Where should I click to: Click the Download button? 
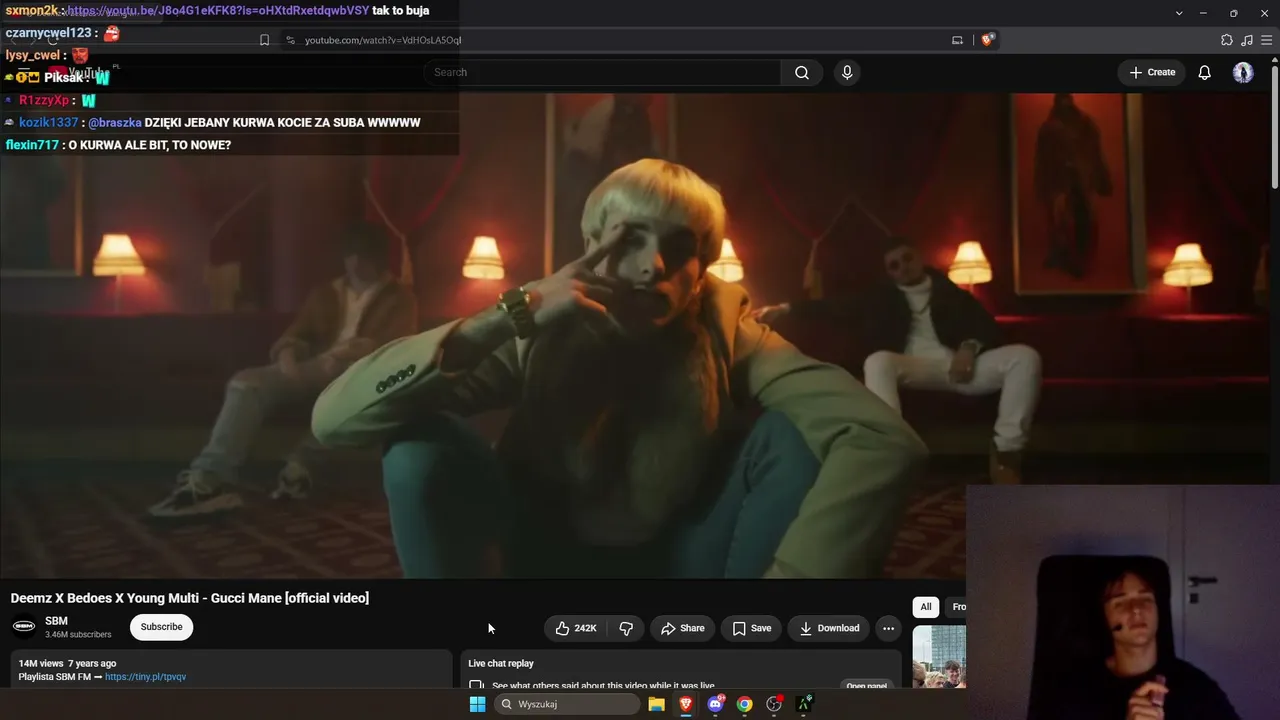[829, 628]
